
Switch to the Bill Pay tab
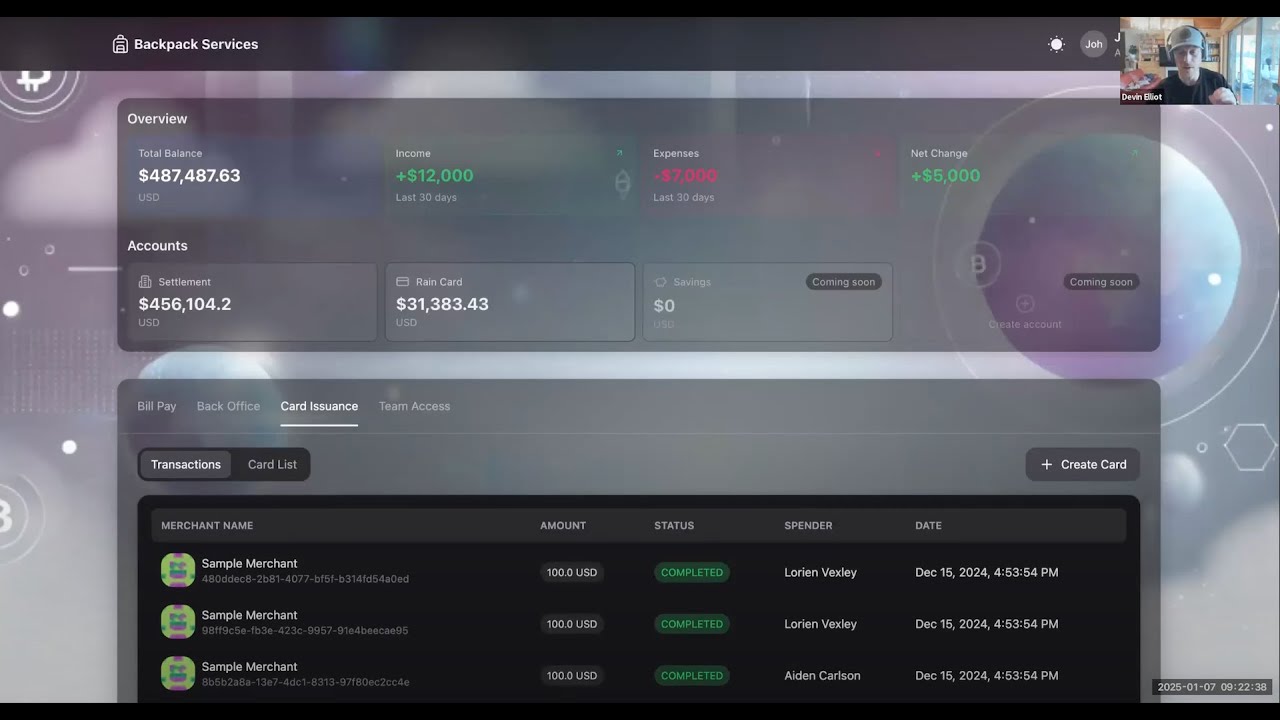(156, 406)
